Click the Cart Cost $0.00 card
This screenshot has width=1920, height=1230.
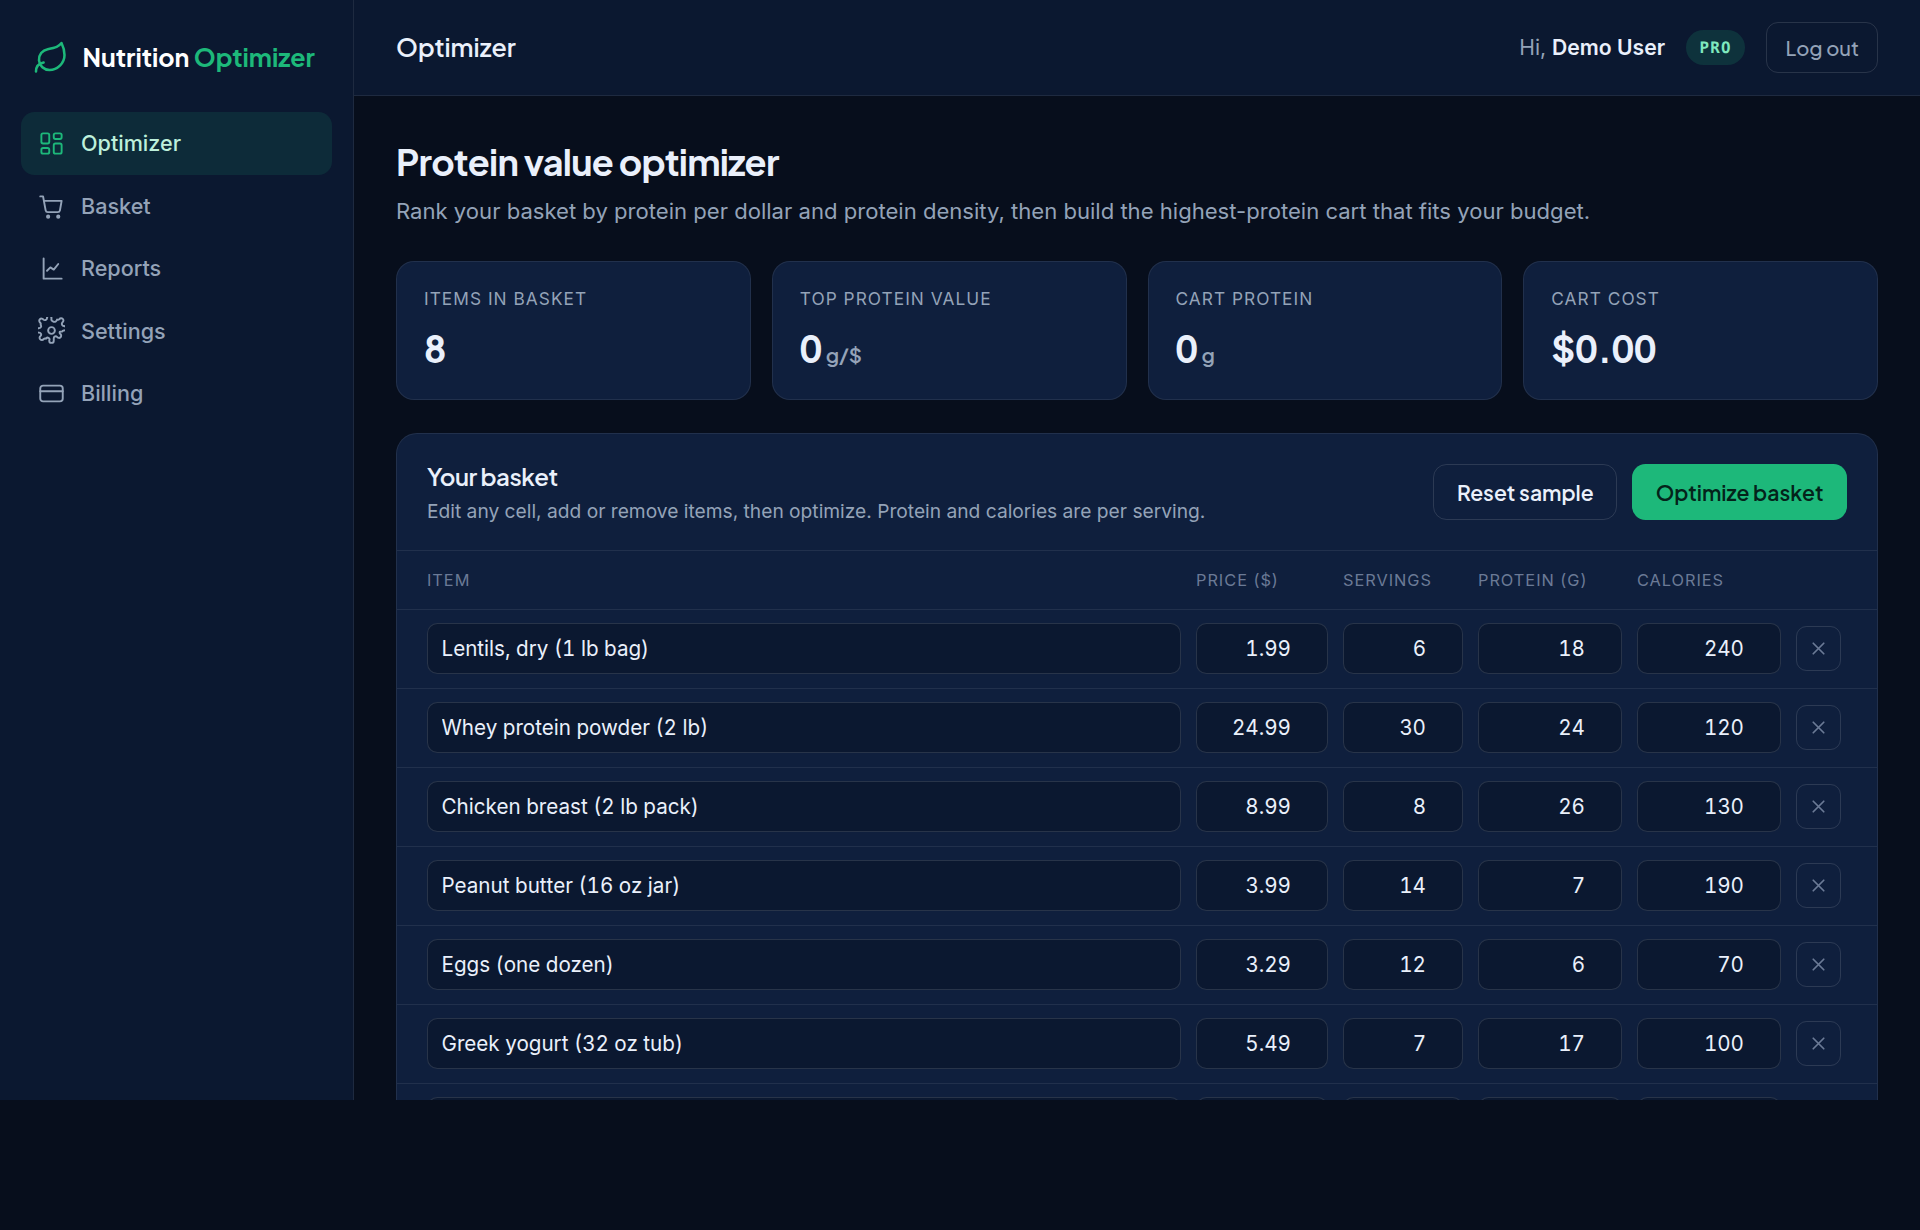1700,331
